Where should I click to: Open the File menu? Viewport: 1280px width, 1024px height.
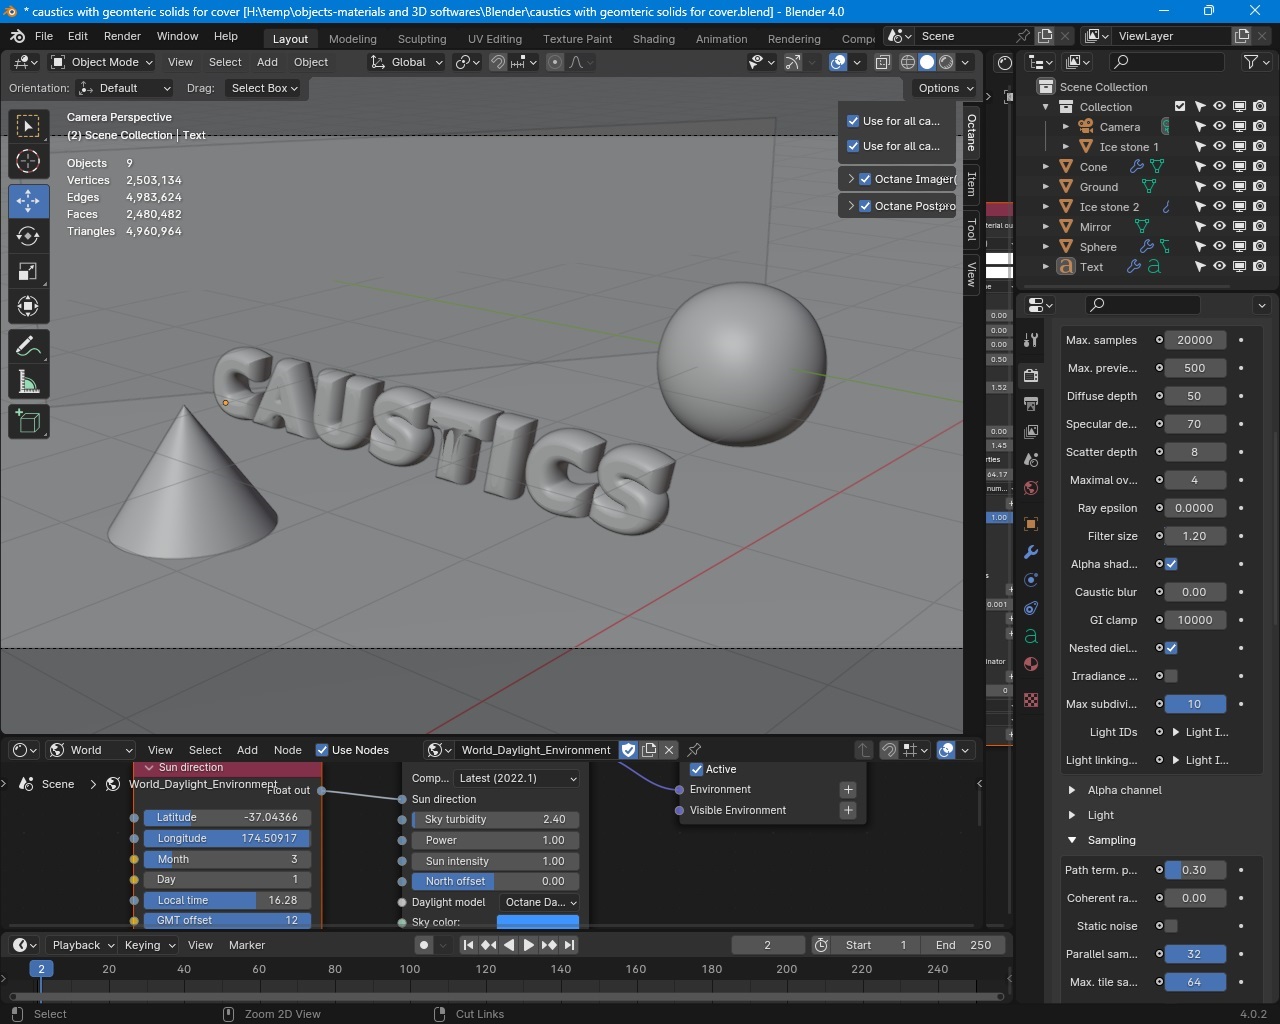44,36
